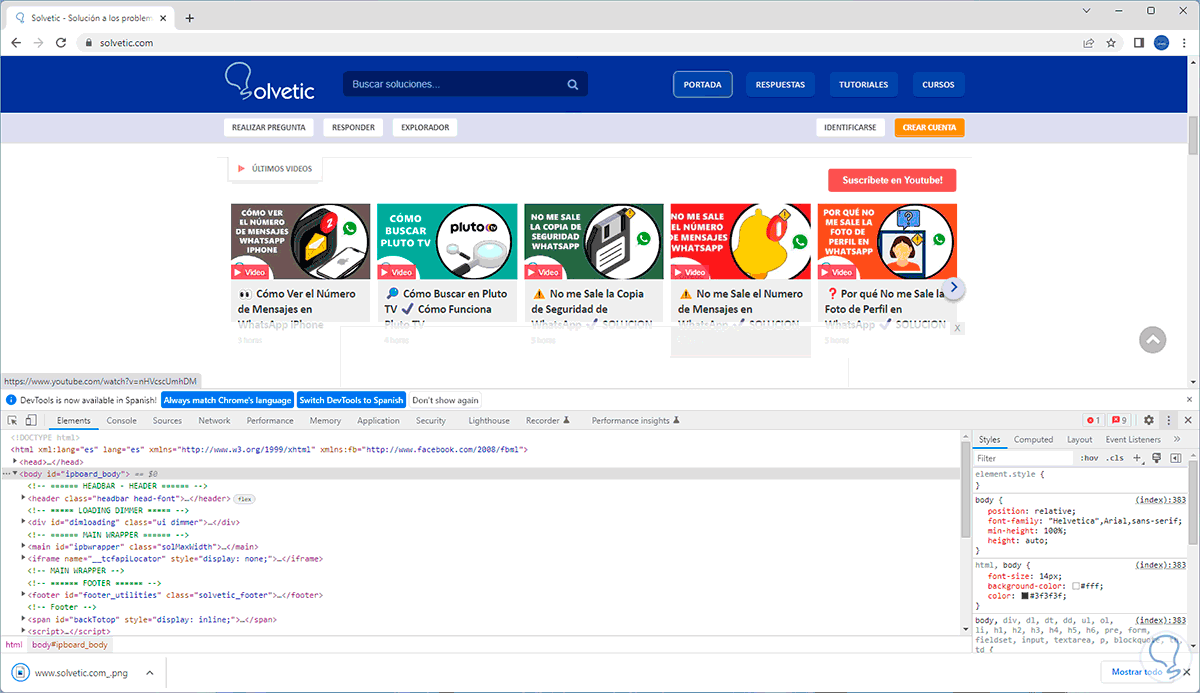Click the issues counter badge showing 9

coord(1120,421)
